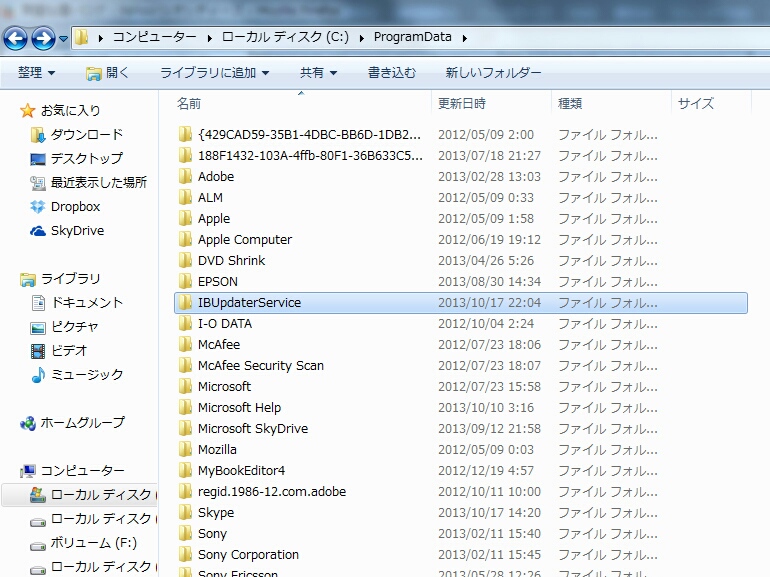Click the McAfee folder icon

(185, 344)
